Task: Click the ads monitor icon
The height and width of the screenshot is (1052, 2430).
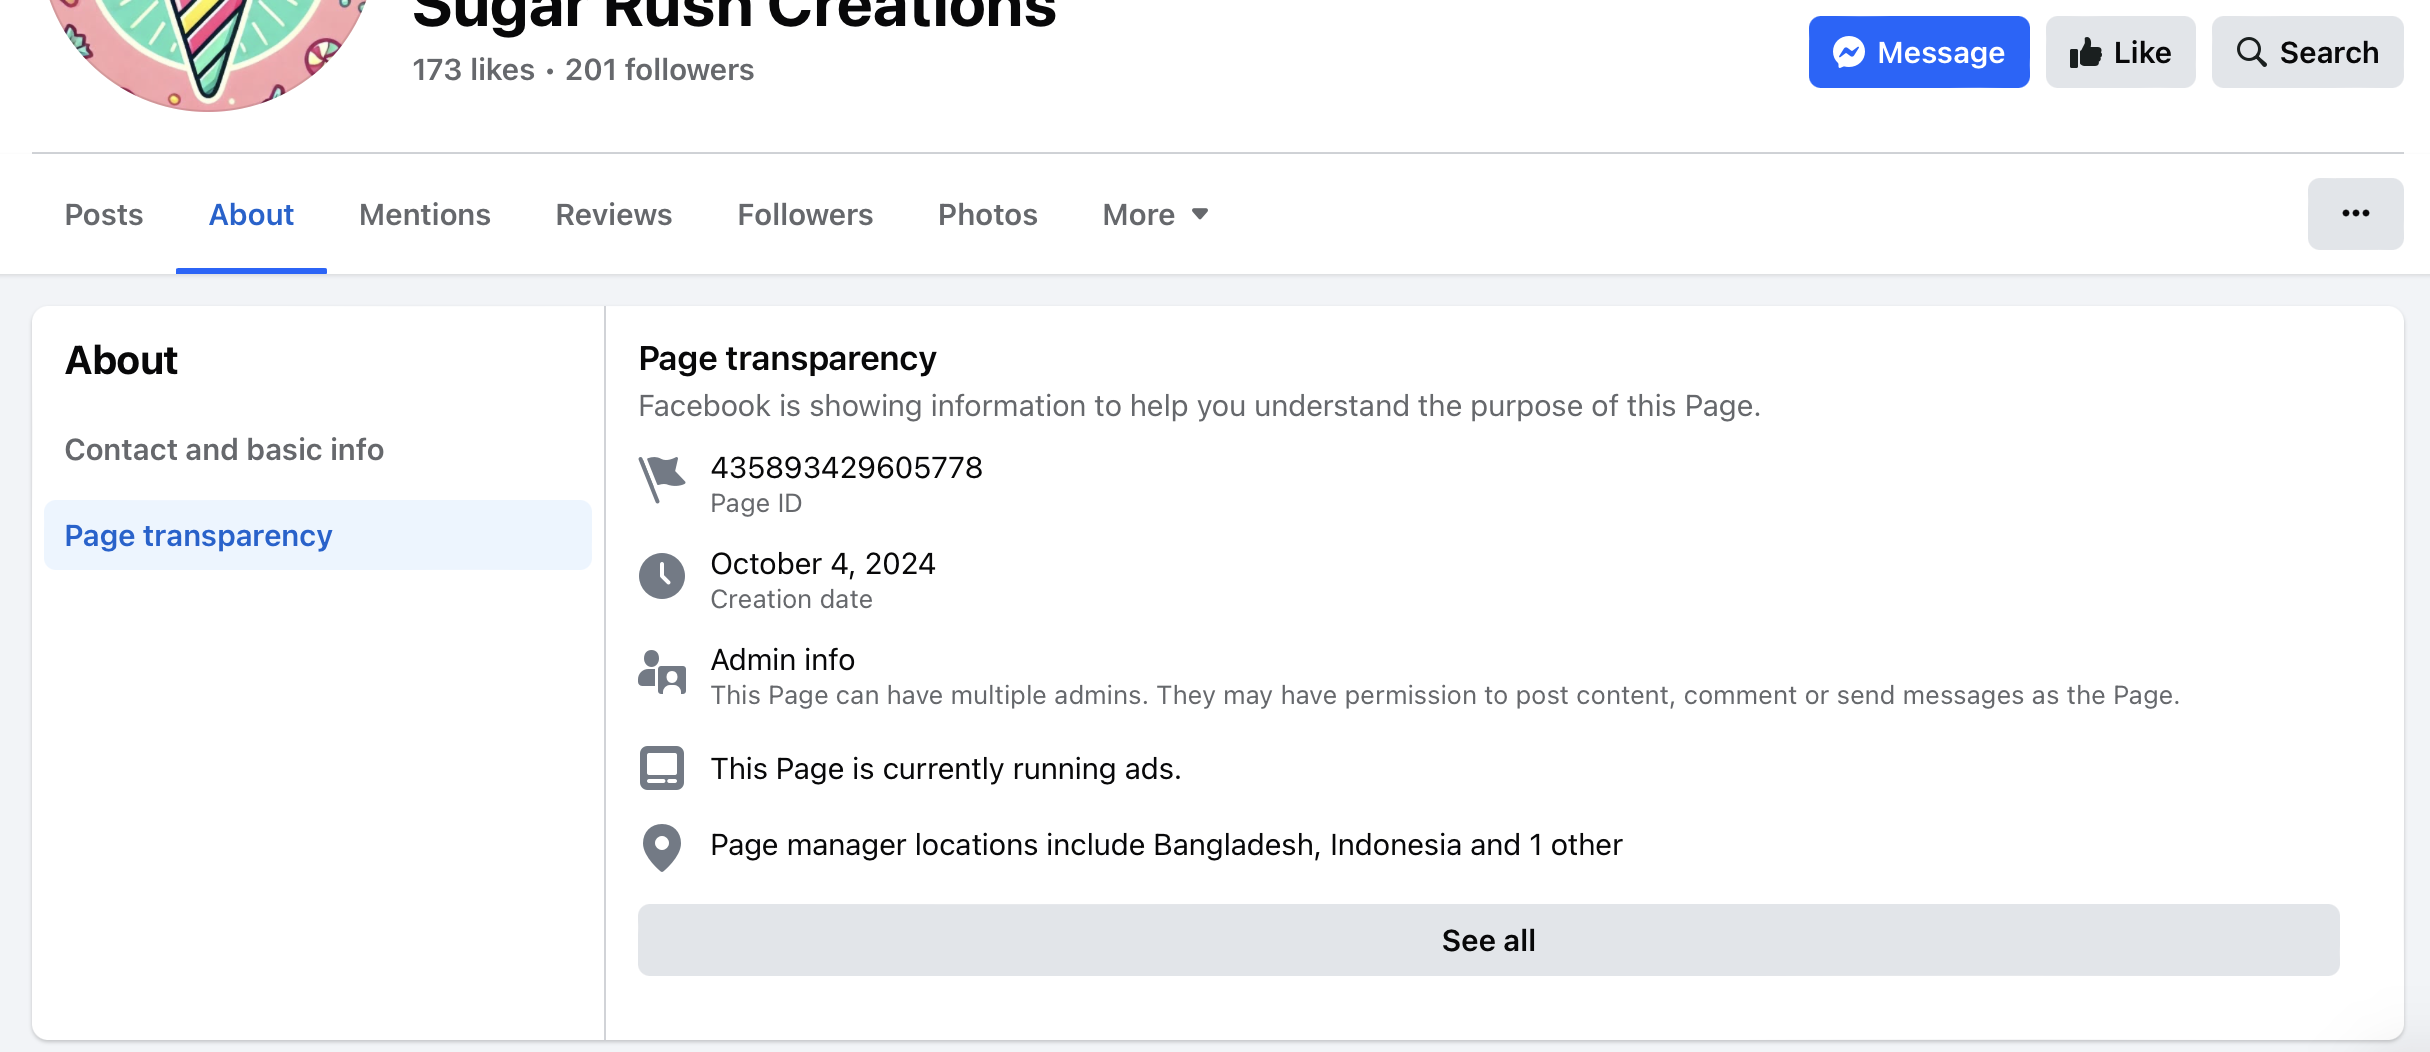Action: click(662, 768)
